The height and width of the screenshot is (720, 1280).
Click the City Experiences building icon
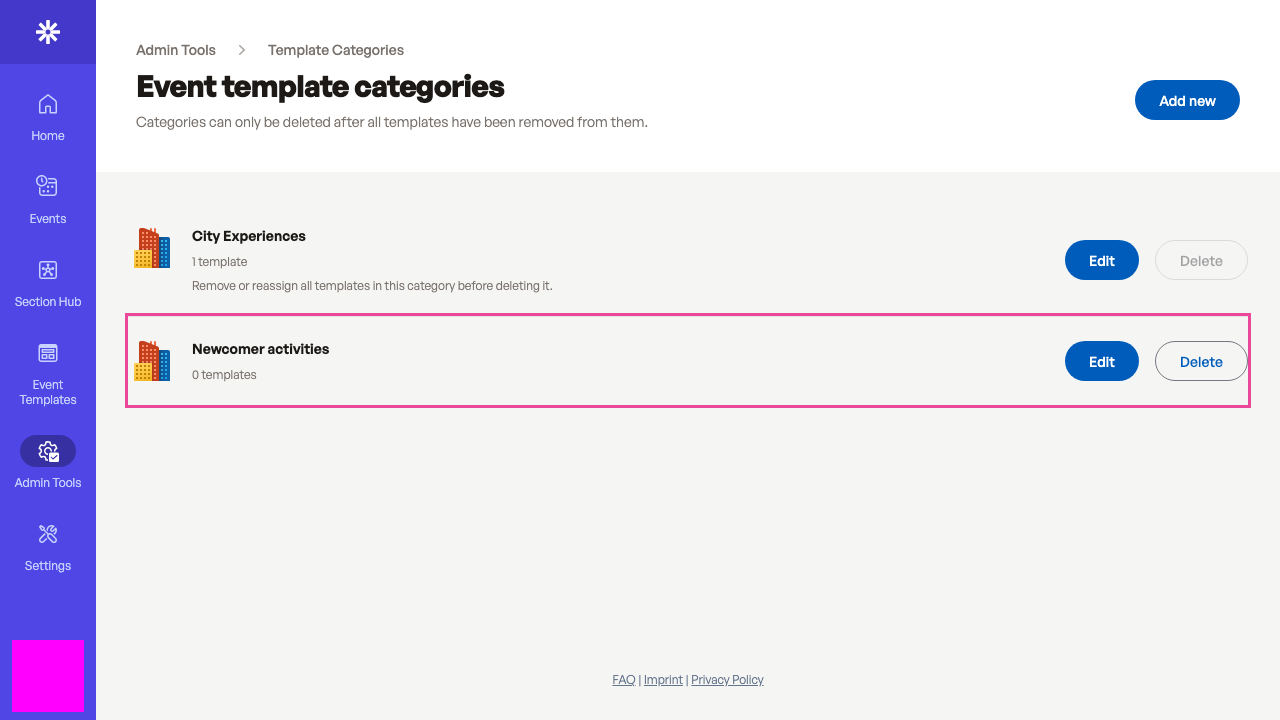click(152, 248)
